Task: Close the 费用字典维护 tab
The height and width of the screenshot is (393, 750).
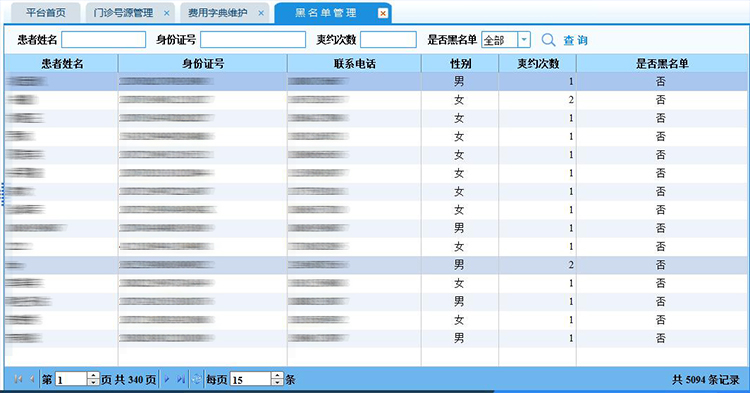Action: tap(261, 13)
